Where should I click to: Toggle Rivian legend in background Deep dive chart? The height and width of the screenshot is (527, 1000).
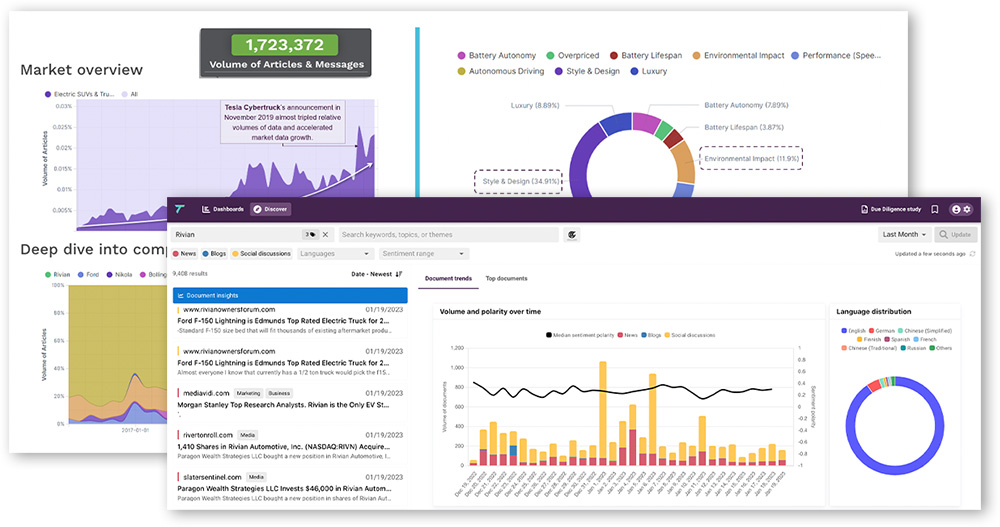point(57,274)
